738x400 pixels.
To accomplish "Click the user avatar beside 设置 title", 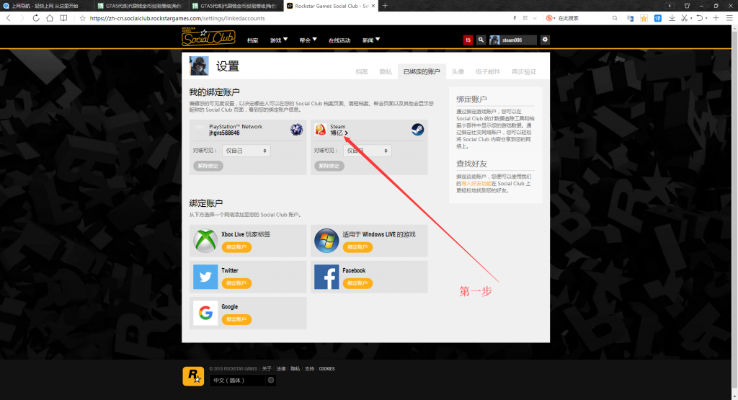I will click(x=199, y=66).
